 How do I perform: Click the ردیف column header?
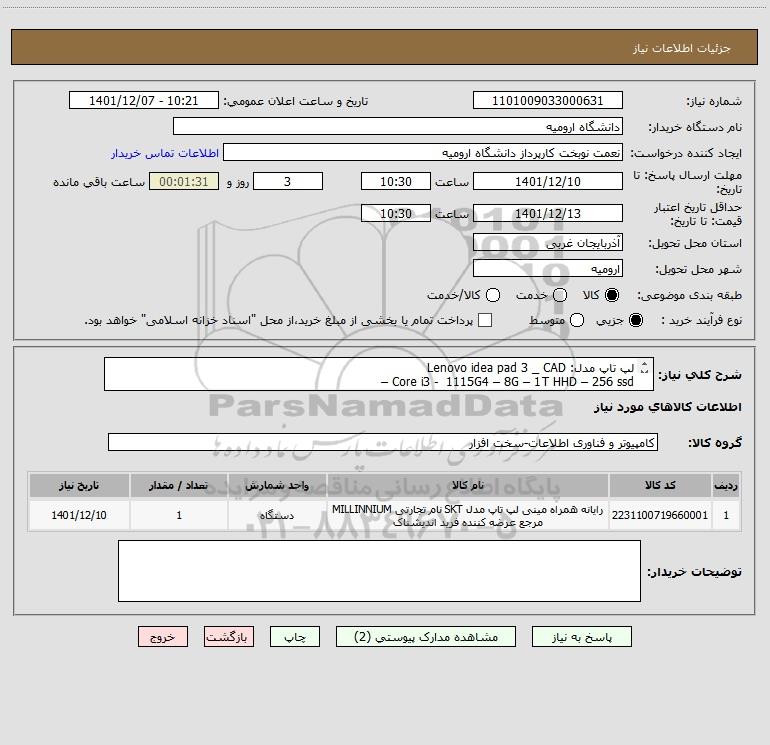point(726,485)
